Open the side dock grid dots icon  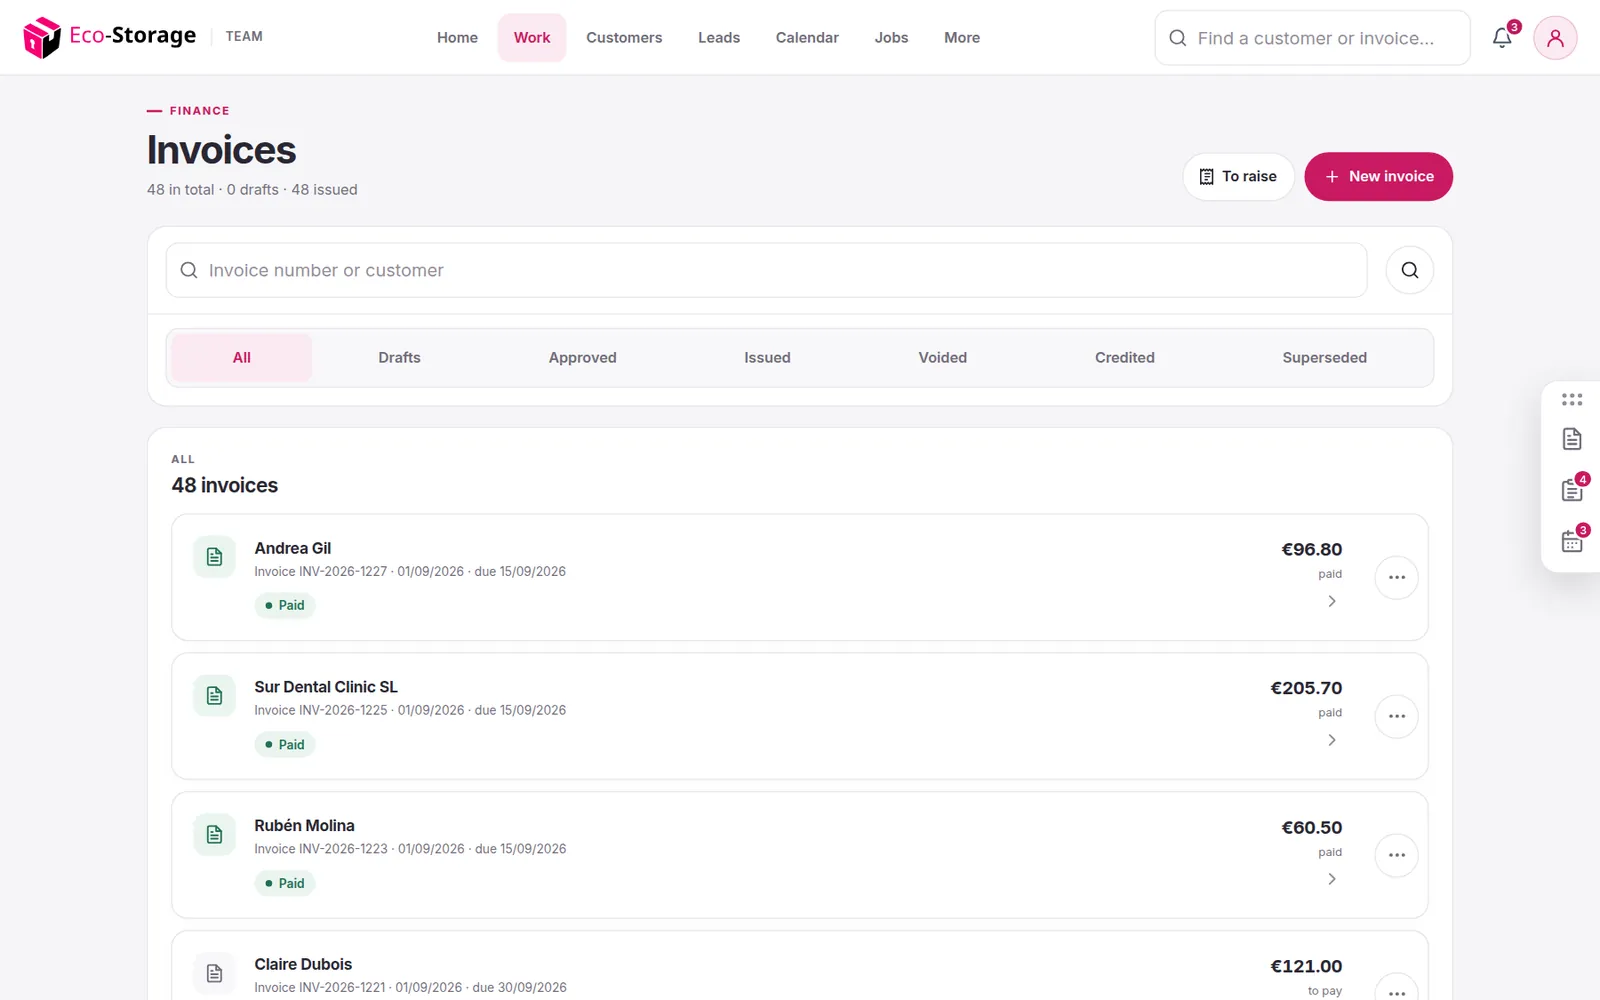click(1572, 399)
